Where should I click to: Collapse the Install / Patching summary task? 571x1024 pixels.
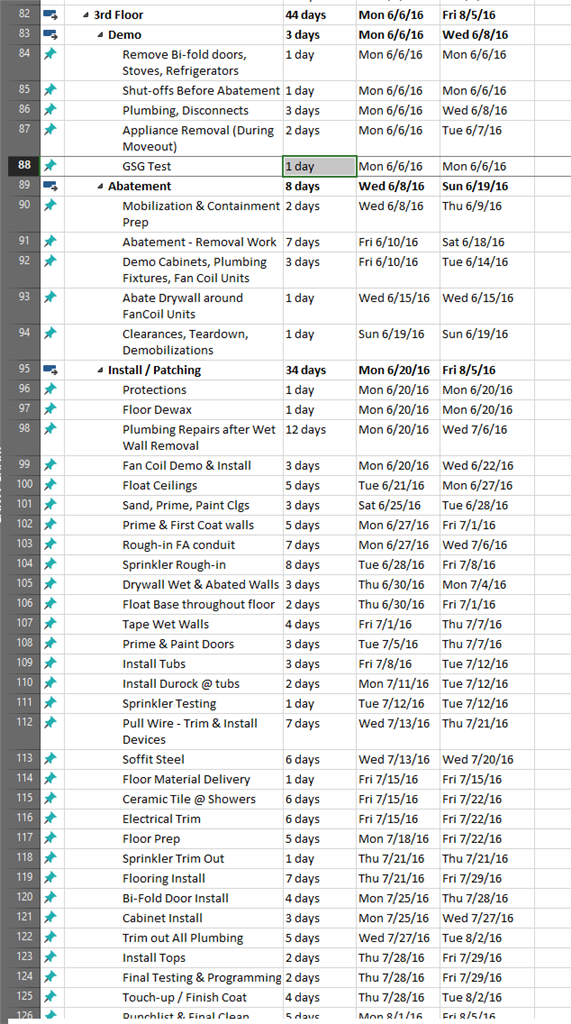tap(100, 371)
